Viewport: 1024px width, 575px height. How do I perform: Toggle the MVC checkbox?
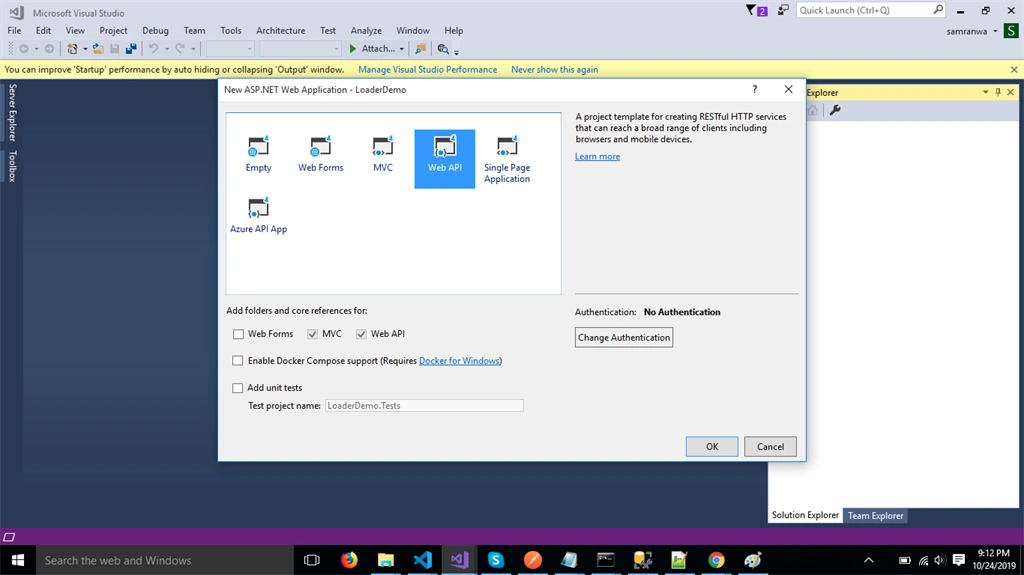coord(312,334)
